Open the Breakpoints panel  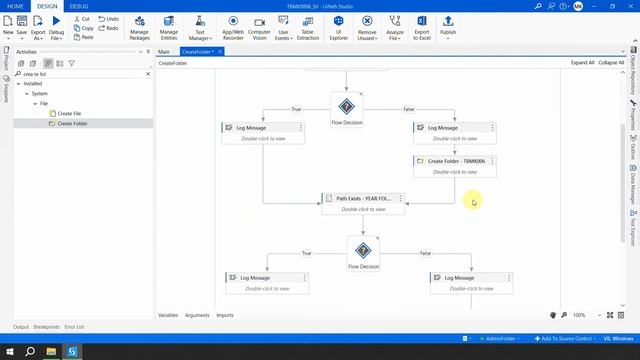47,327
